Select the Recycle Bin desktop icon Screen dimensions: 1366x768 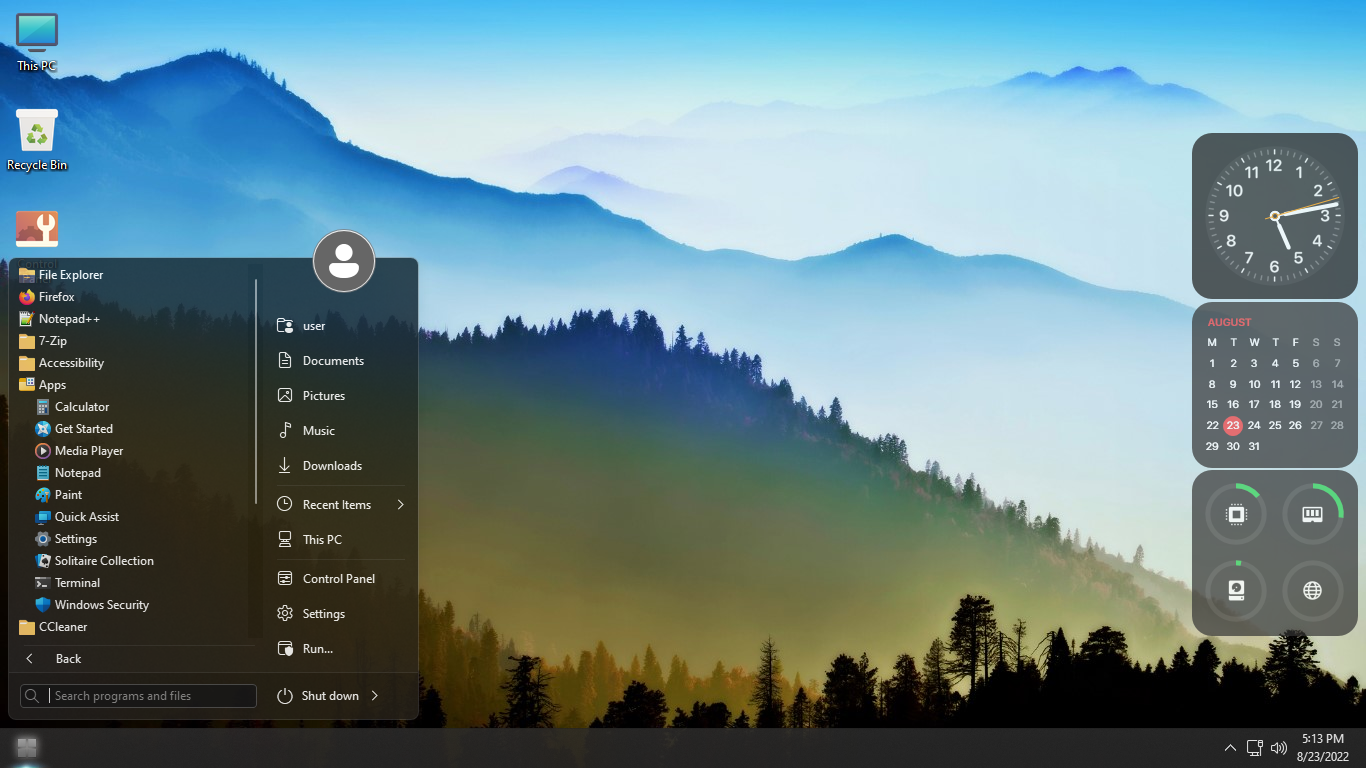37,140
